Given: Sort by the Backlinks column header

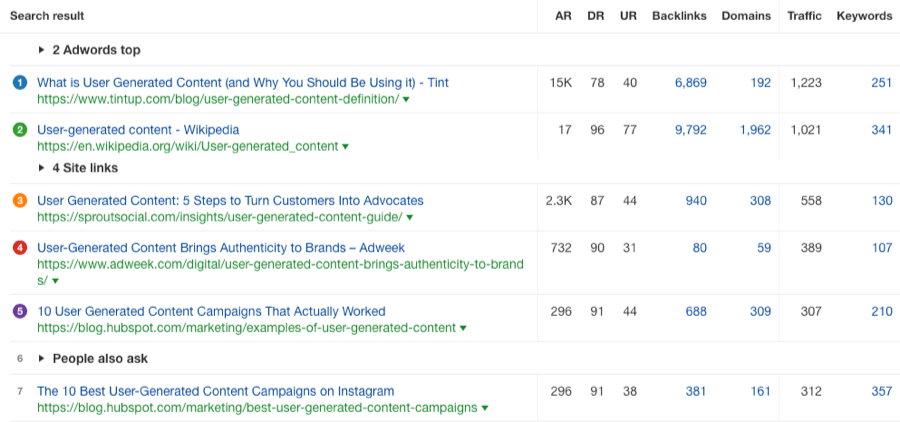Looking at the screenshot, I should click(x=679, y=16).
